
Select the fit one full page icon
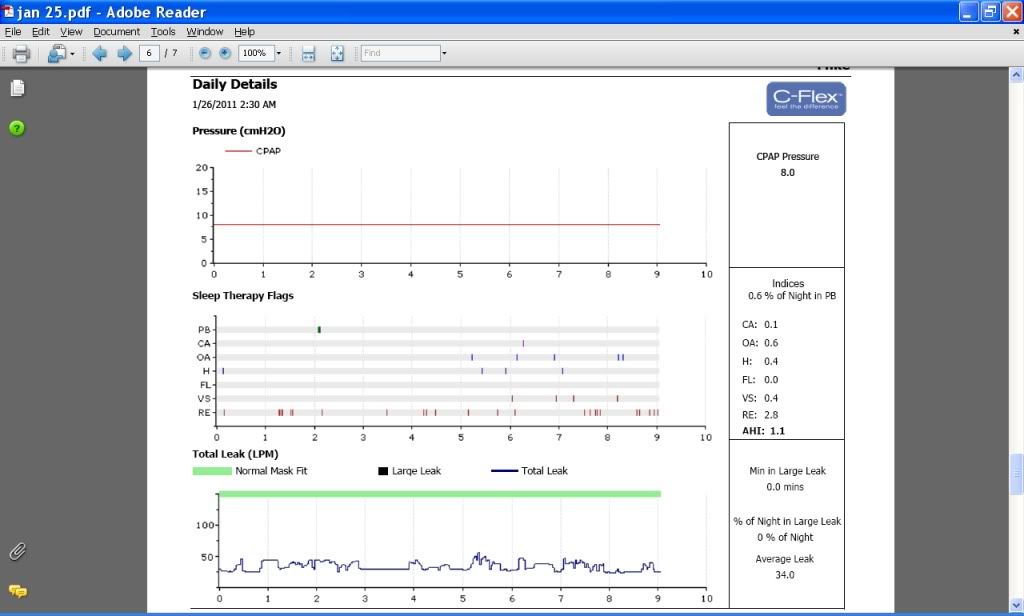pyautogui.click(x=337, y=53)
